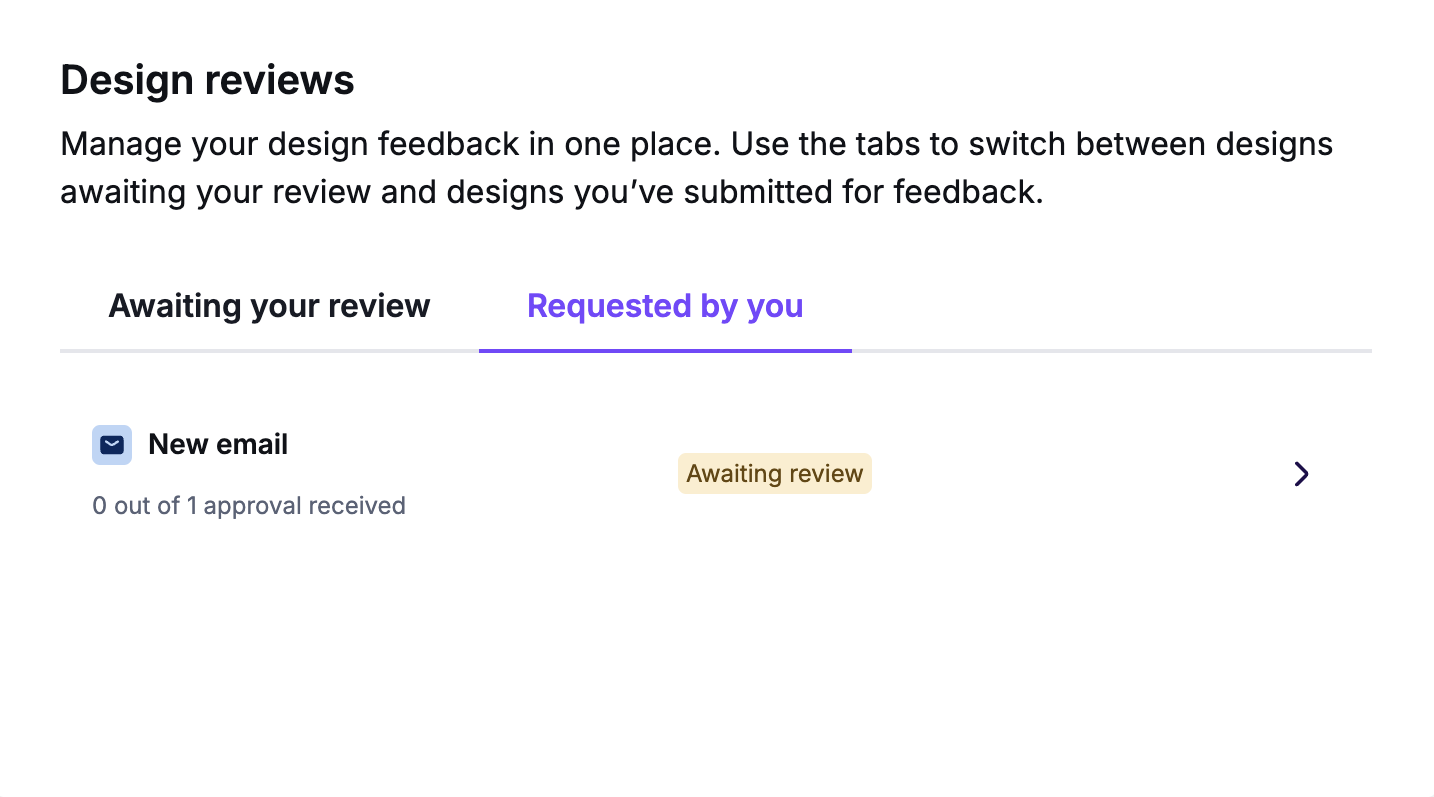
Task: Go to New email using the chevron
Action: pos(1301,474)
